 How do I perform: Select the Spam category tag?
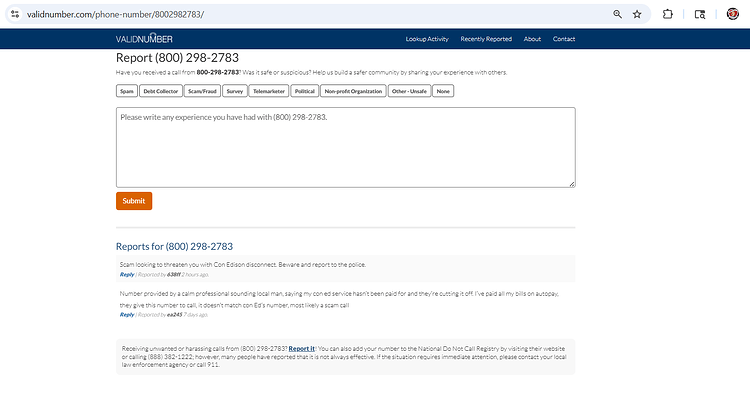click(127, 91)
